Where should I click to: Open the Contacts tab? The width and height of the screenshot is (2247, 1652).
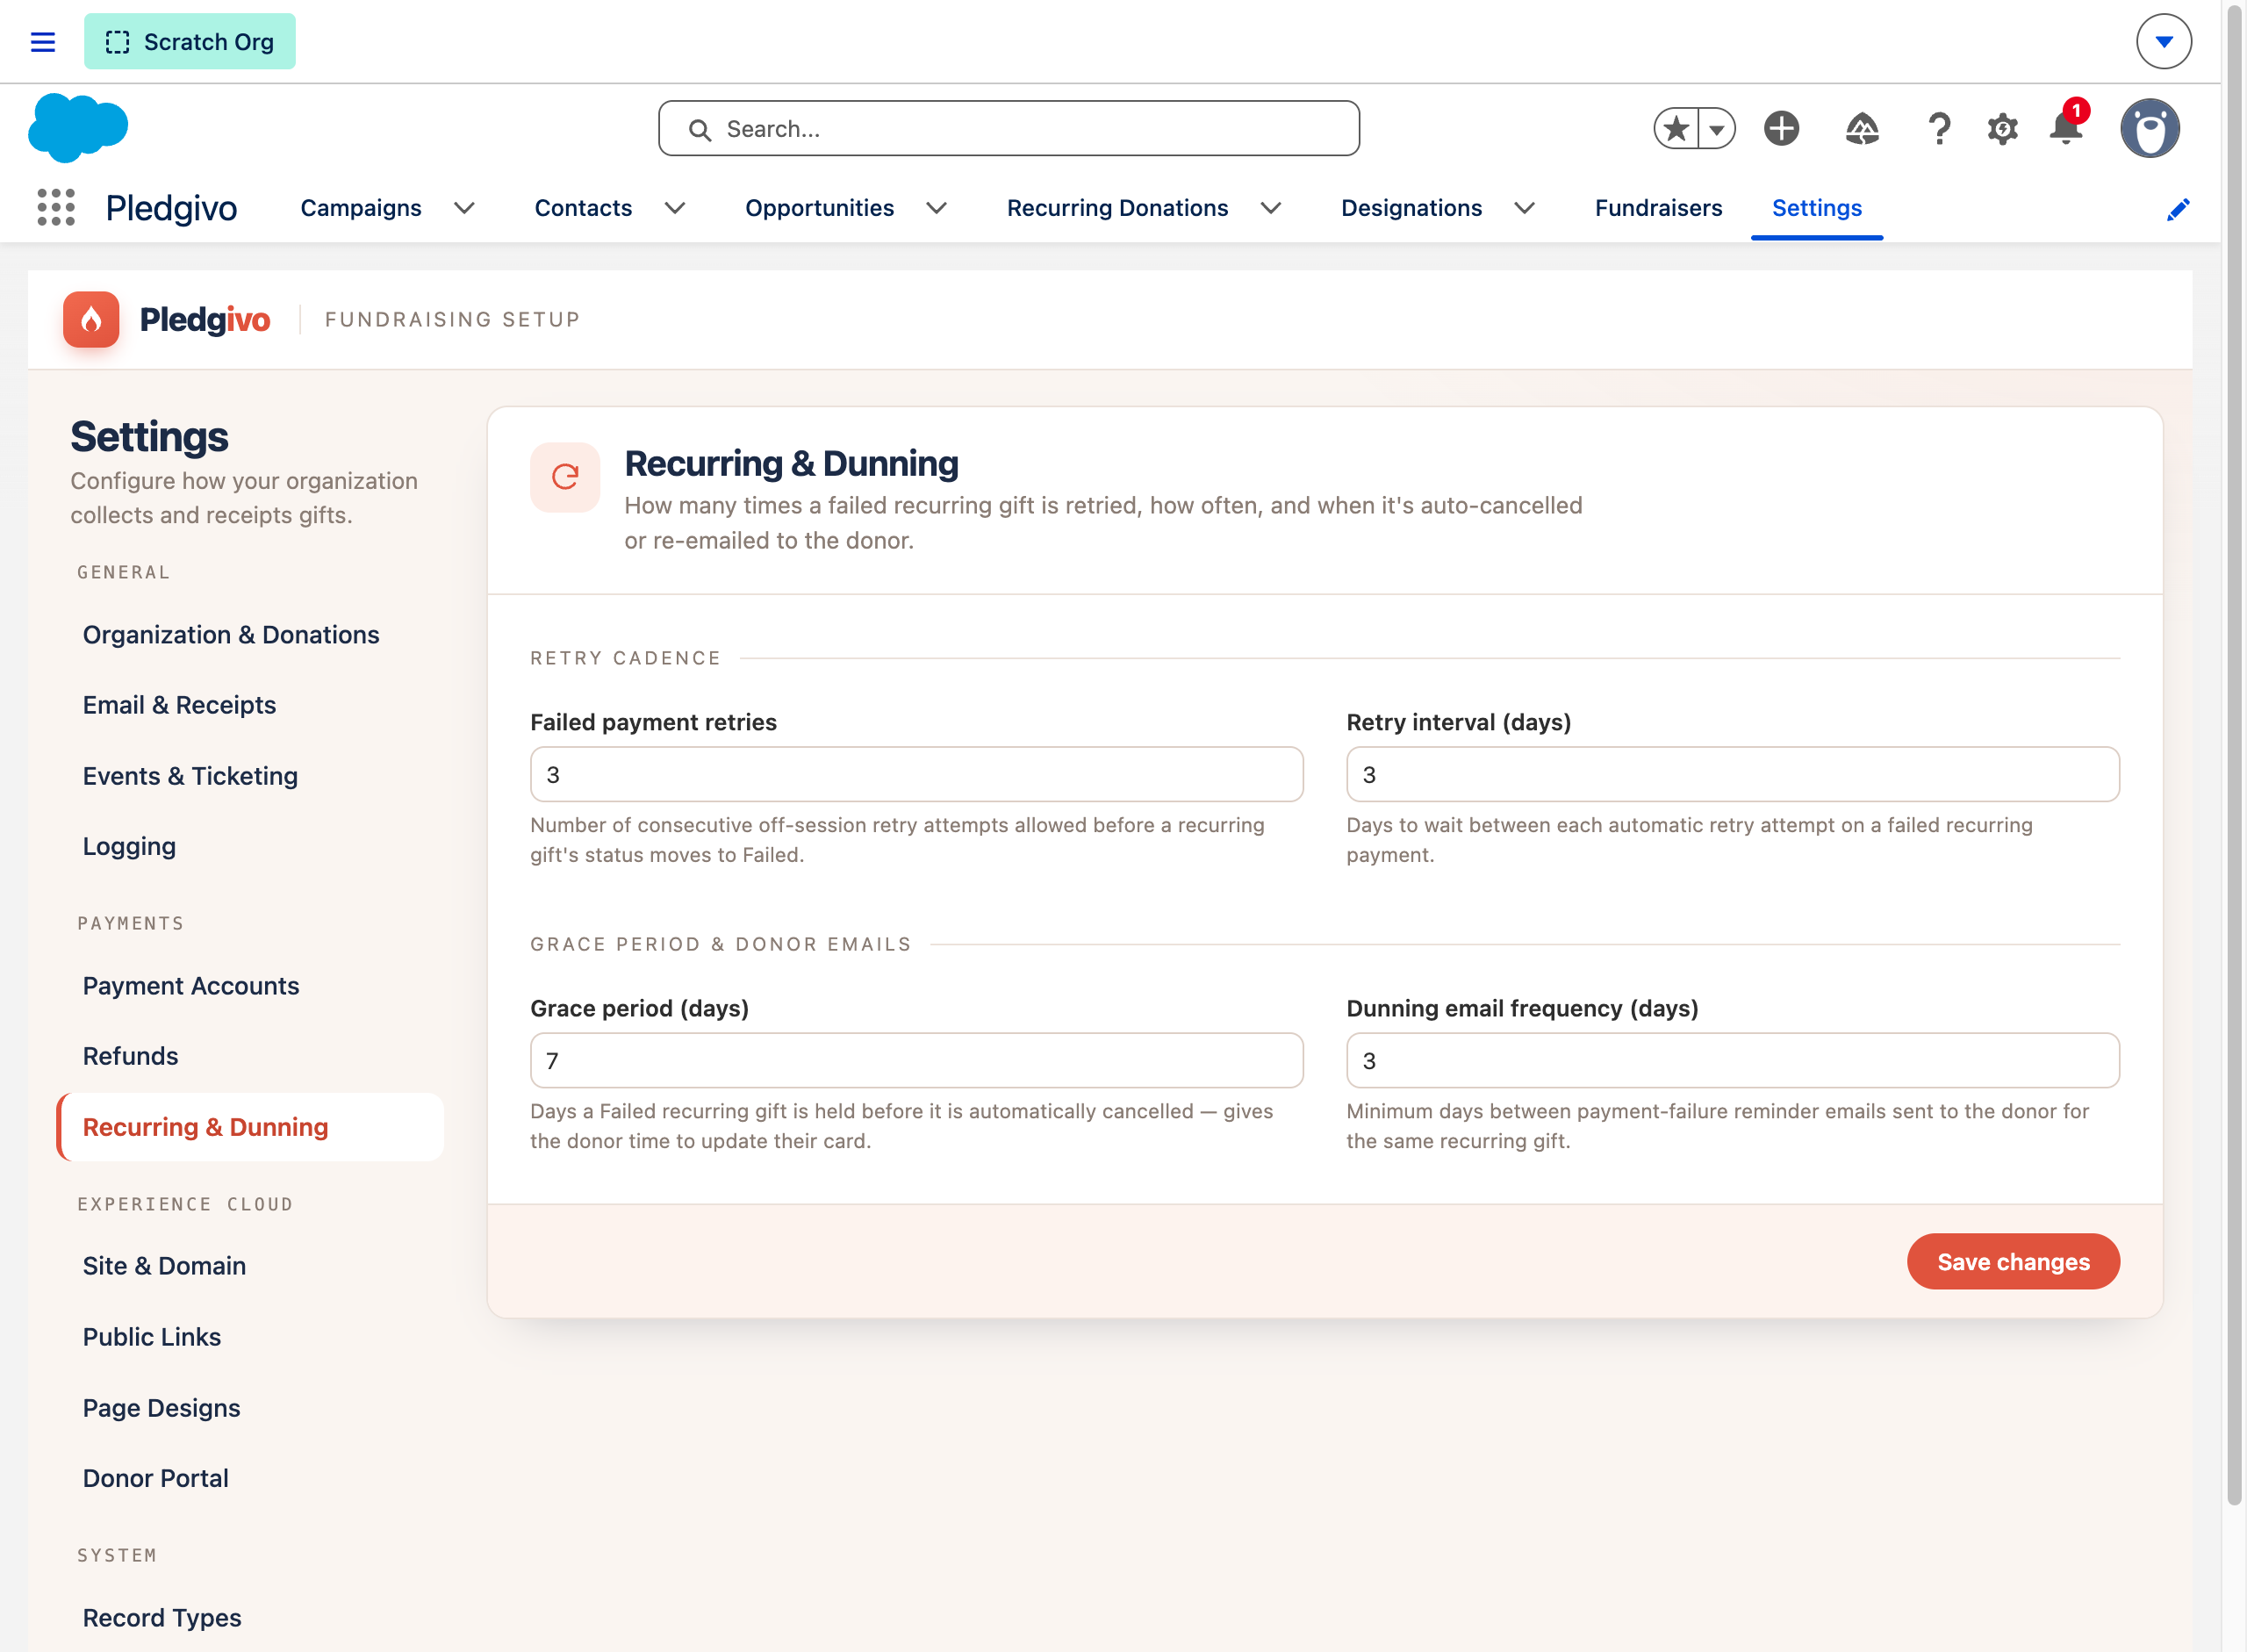(x=583, y=208)
